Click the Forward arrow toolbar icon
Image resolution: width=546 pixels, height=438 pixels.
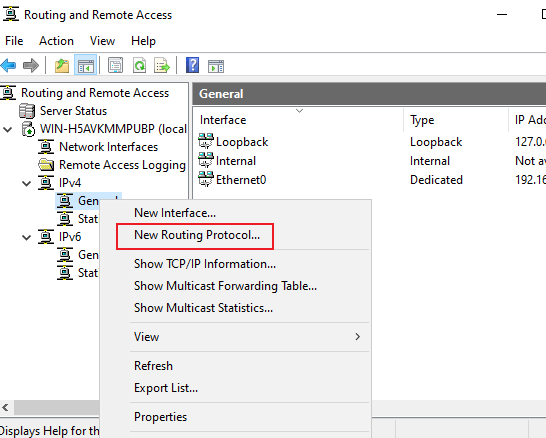(31, 65)
